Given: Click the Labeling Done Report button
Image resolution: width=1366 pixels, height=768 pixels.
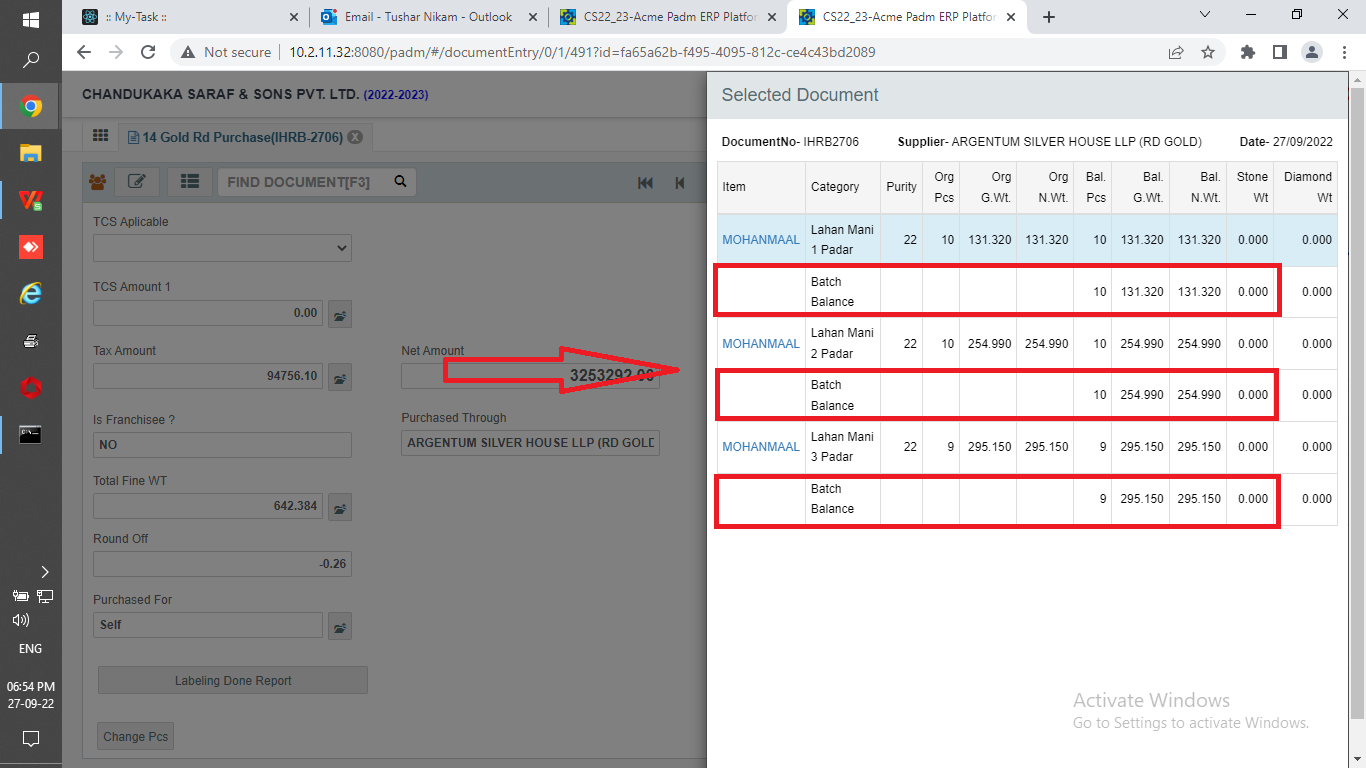Looking at the screenshot, I should pyautogui.click(x=233, y=681).
